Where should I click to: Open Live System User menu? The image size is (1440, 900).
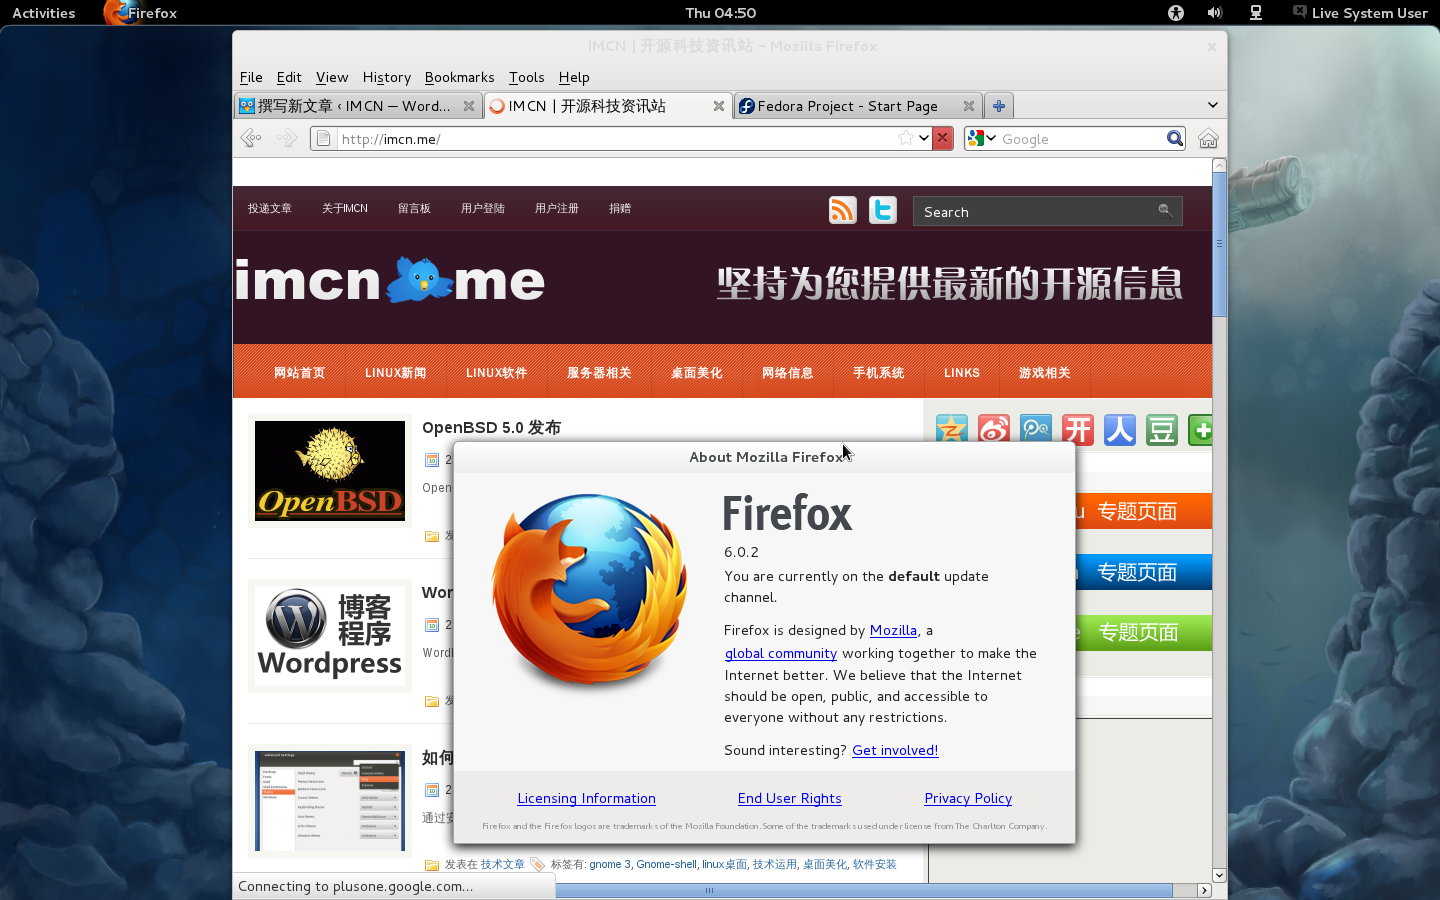pyautogui.click(x=1360, y=13)
